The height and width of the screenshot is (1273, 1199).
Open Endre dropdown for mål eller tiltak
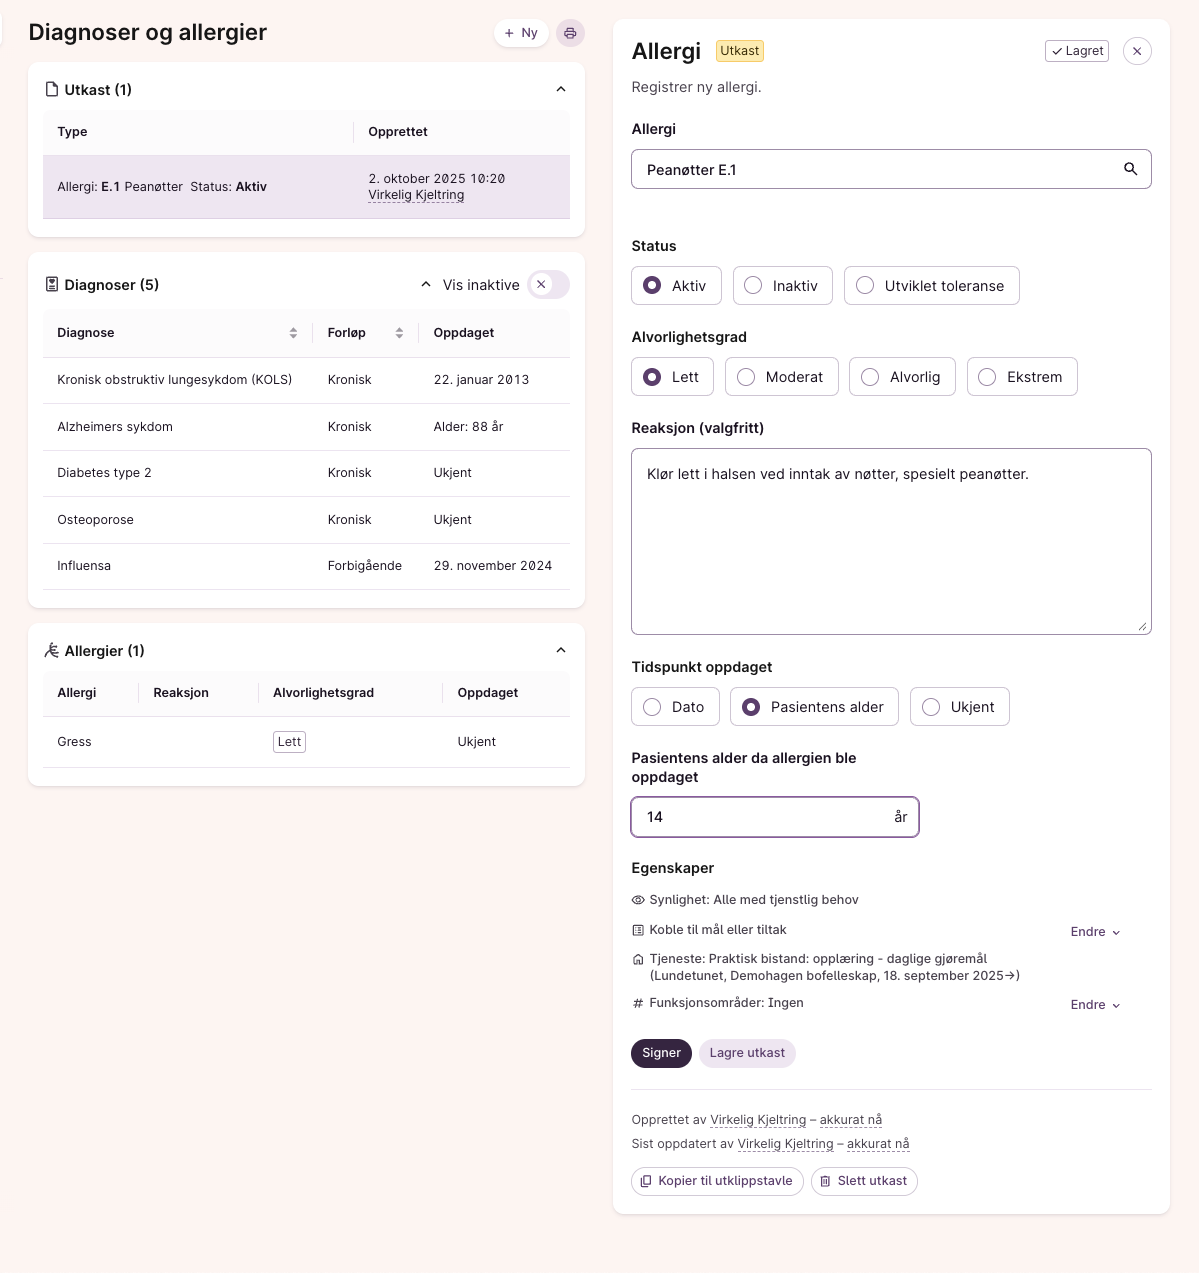coord(1095,932)
